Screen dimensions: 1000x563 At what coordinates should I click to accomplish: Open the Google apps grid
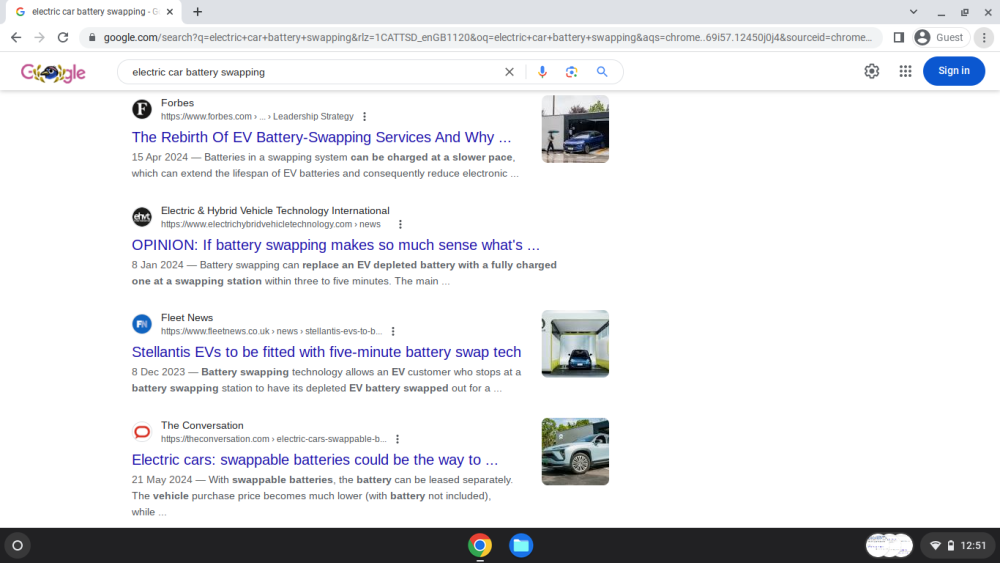[906, 71]
